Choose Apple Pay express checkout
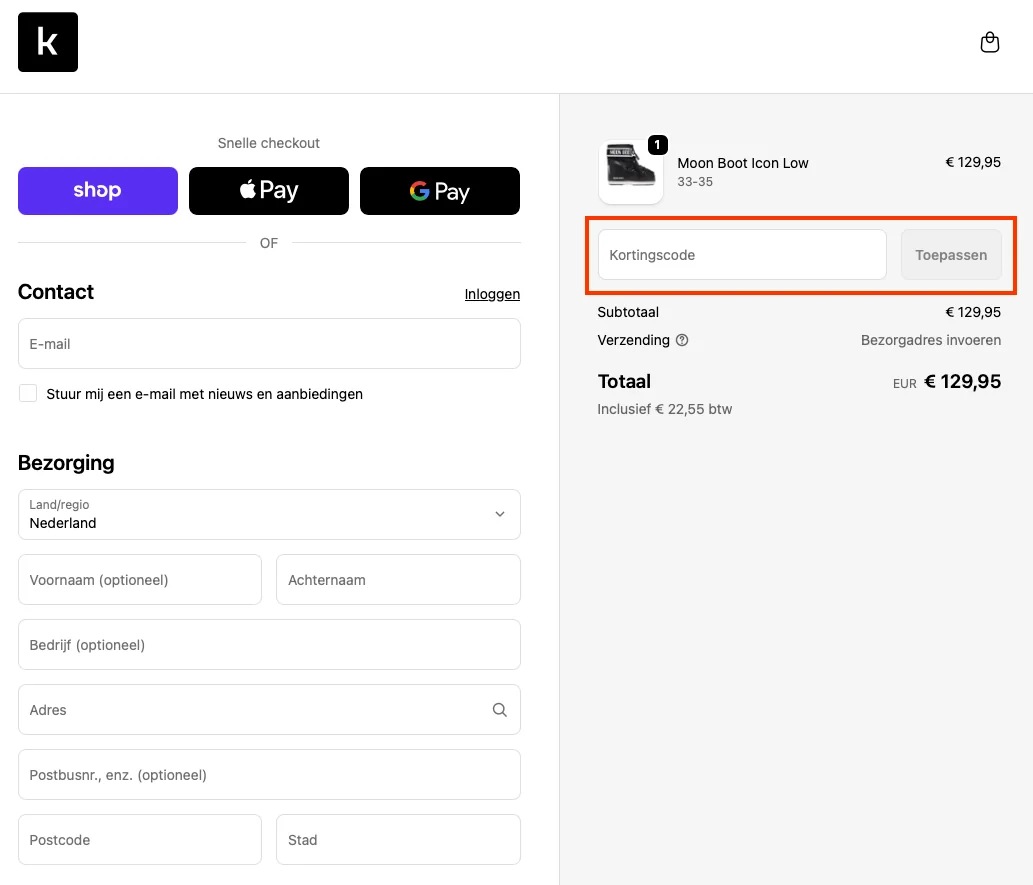Viewport: 1033px width, 885px height. (269, 191)
